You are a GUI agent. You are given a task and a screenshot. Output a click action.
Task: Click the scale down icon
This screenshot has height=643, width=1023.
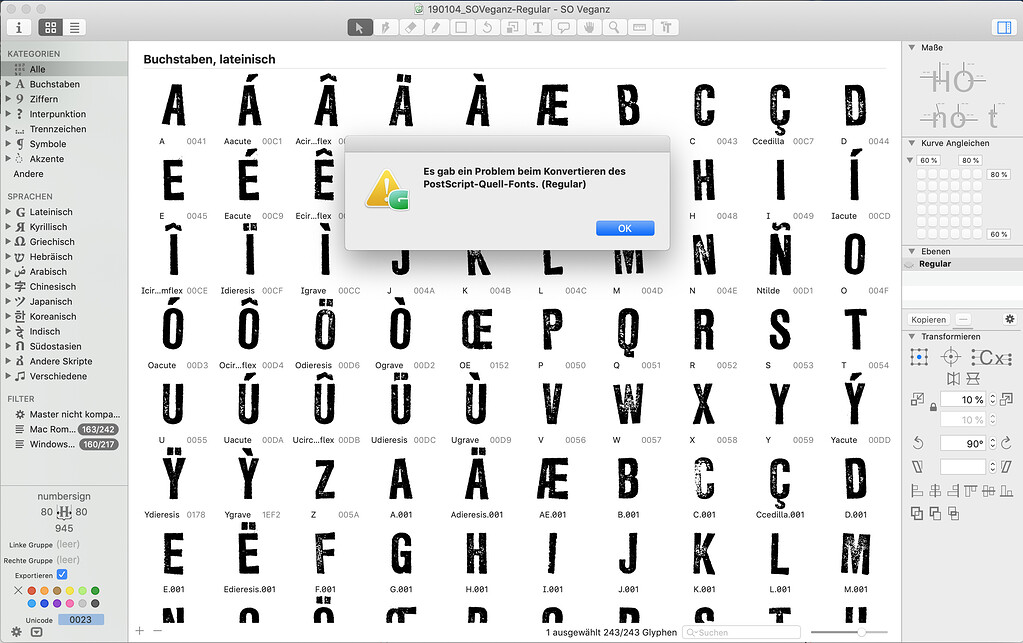click(x=917, y=399)
